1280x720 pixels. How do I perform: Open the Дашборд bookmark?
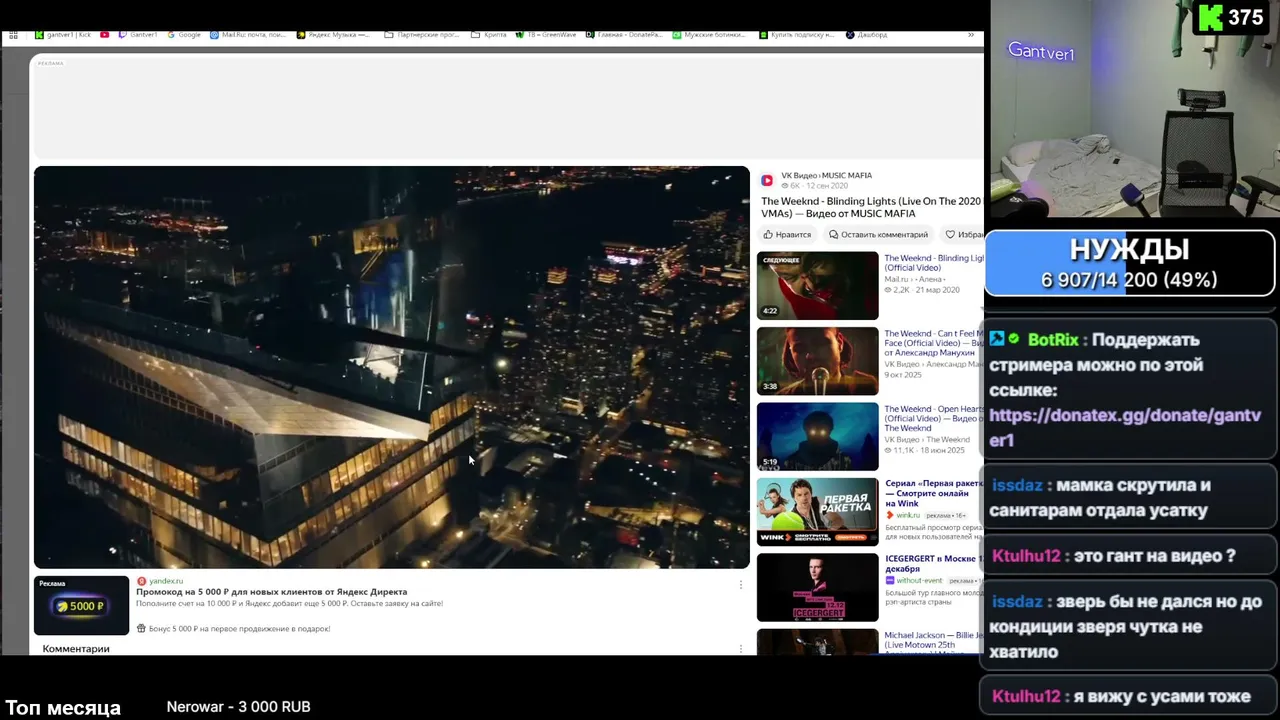pyautogui.click(x=866, y=35)
